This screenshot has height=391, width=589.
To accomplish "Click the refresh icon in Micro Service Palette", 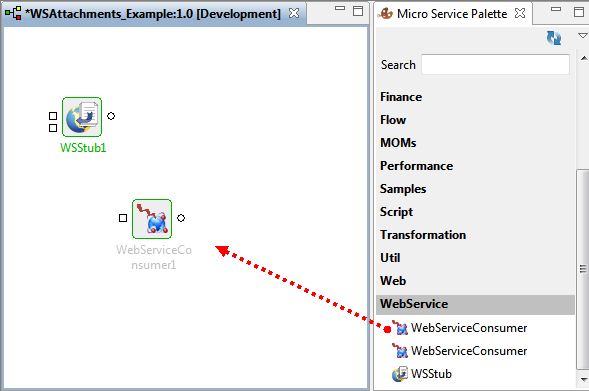I will [x=554, y=38].
